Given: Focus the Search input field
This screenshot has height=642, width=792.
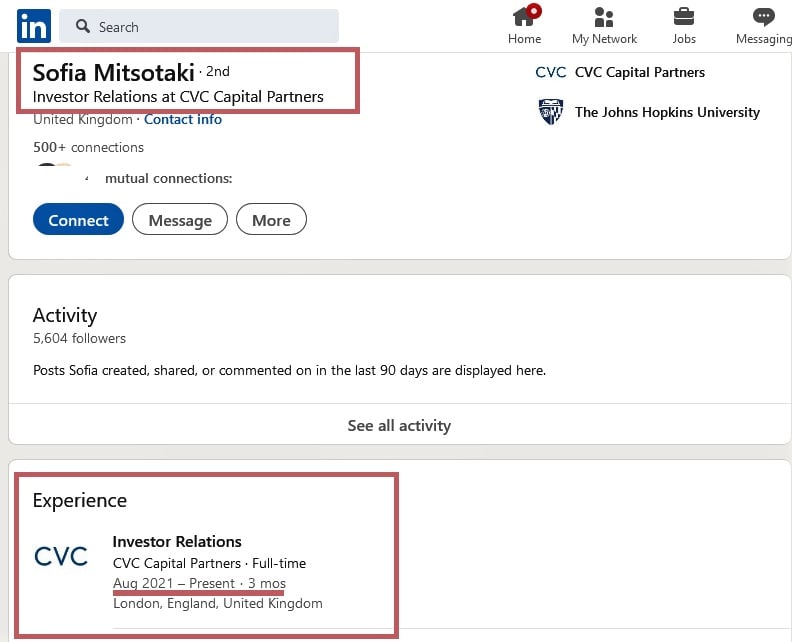Looking at the screenshot, I should coord(199,26).
